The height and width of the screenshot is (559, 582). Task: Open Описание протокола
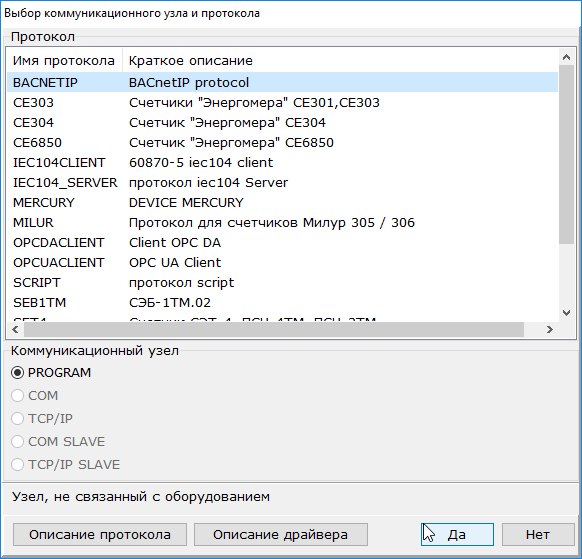tap(100, 535)
